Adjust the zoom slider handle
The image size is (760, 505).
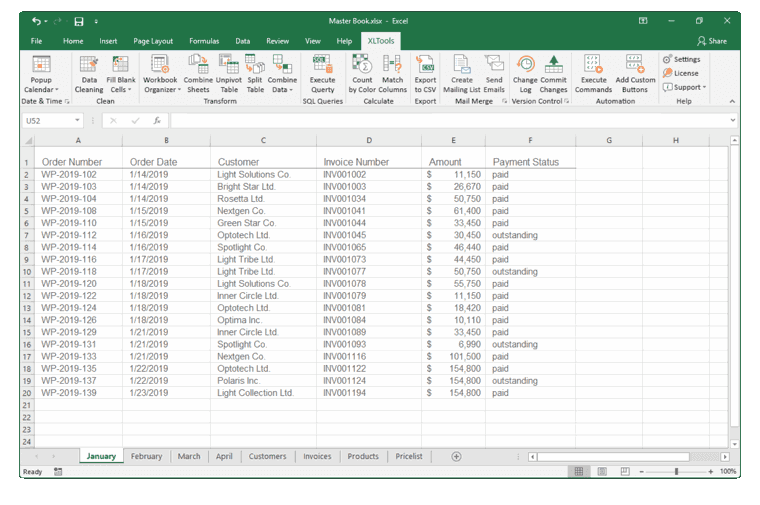(x=676, y=472)
